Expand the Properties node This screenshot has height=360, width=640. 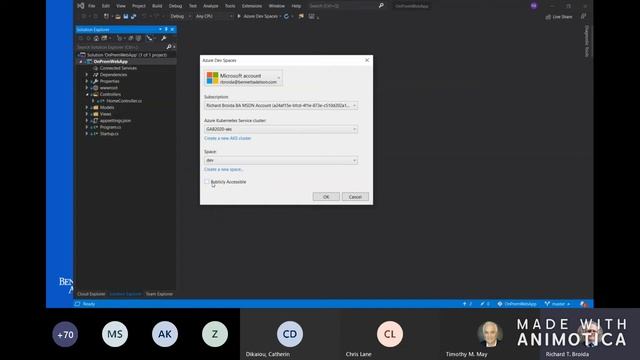[87, 81]
